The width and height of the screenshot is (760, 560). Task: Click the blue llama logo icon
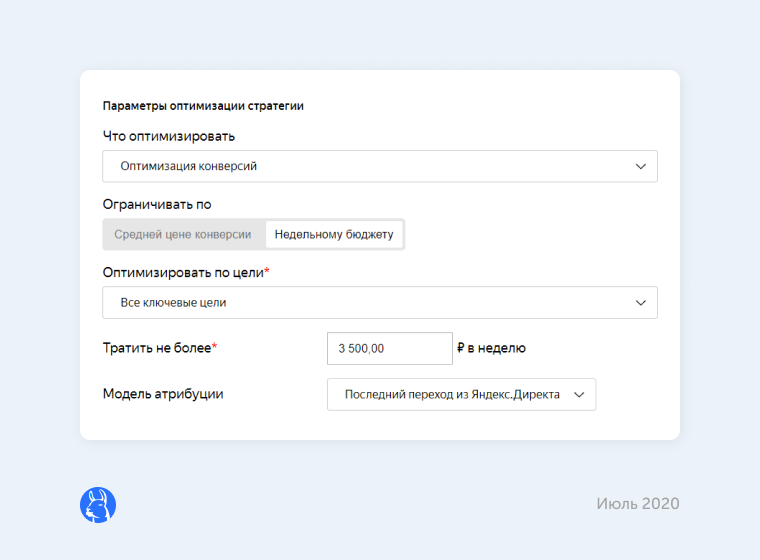(98, 505)
